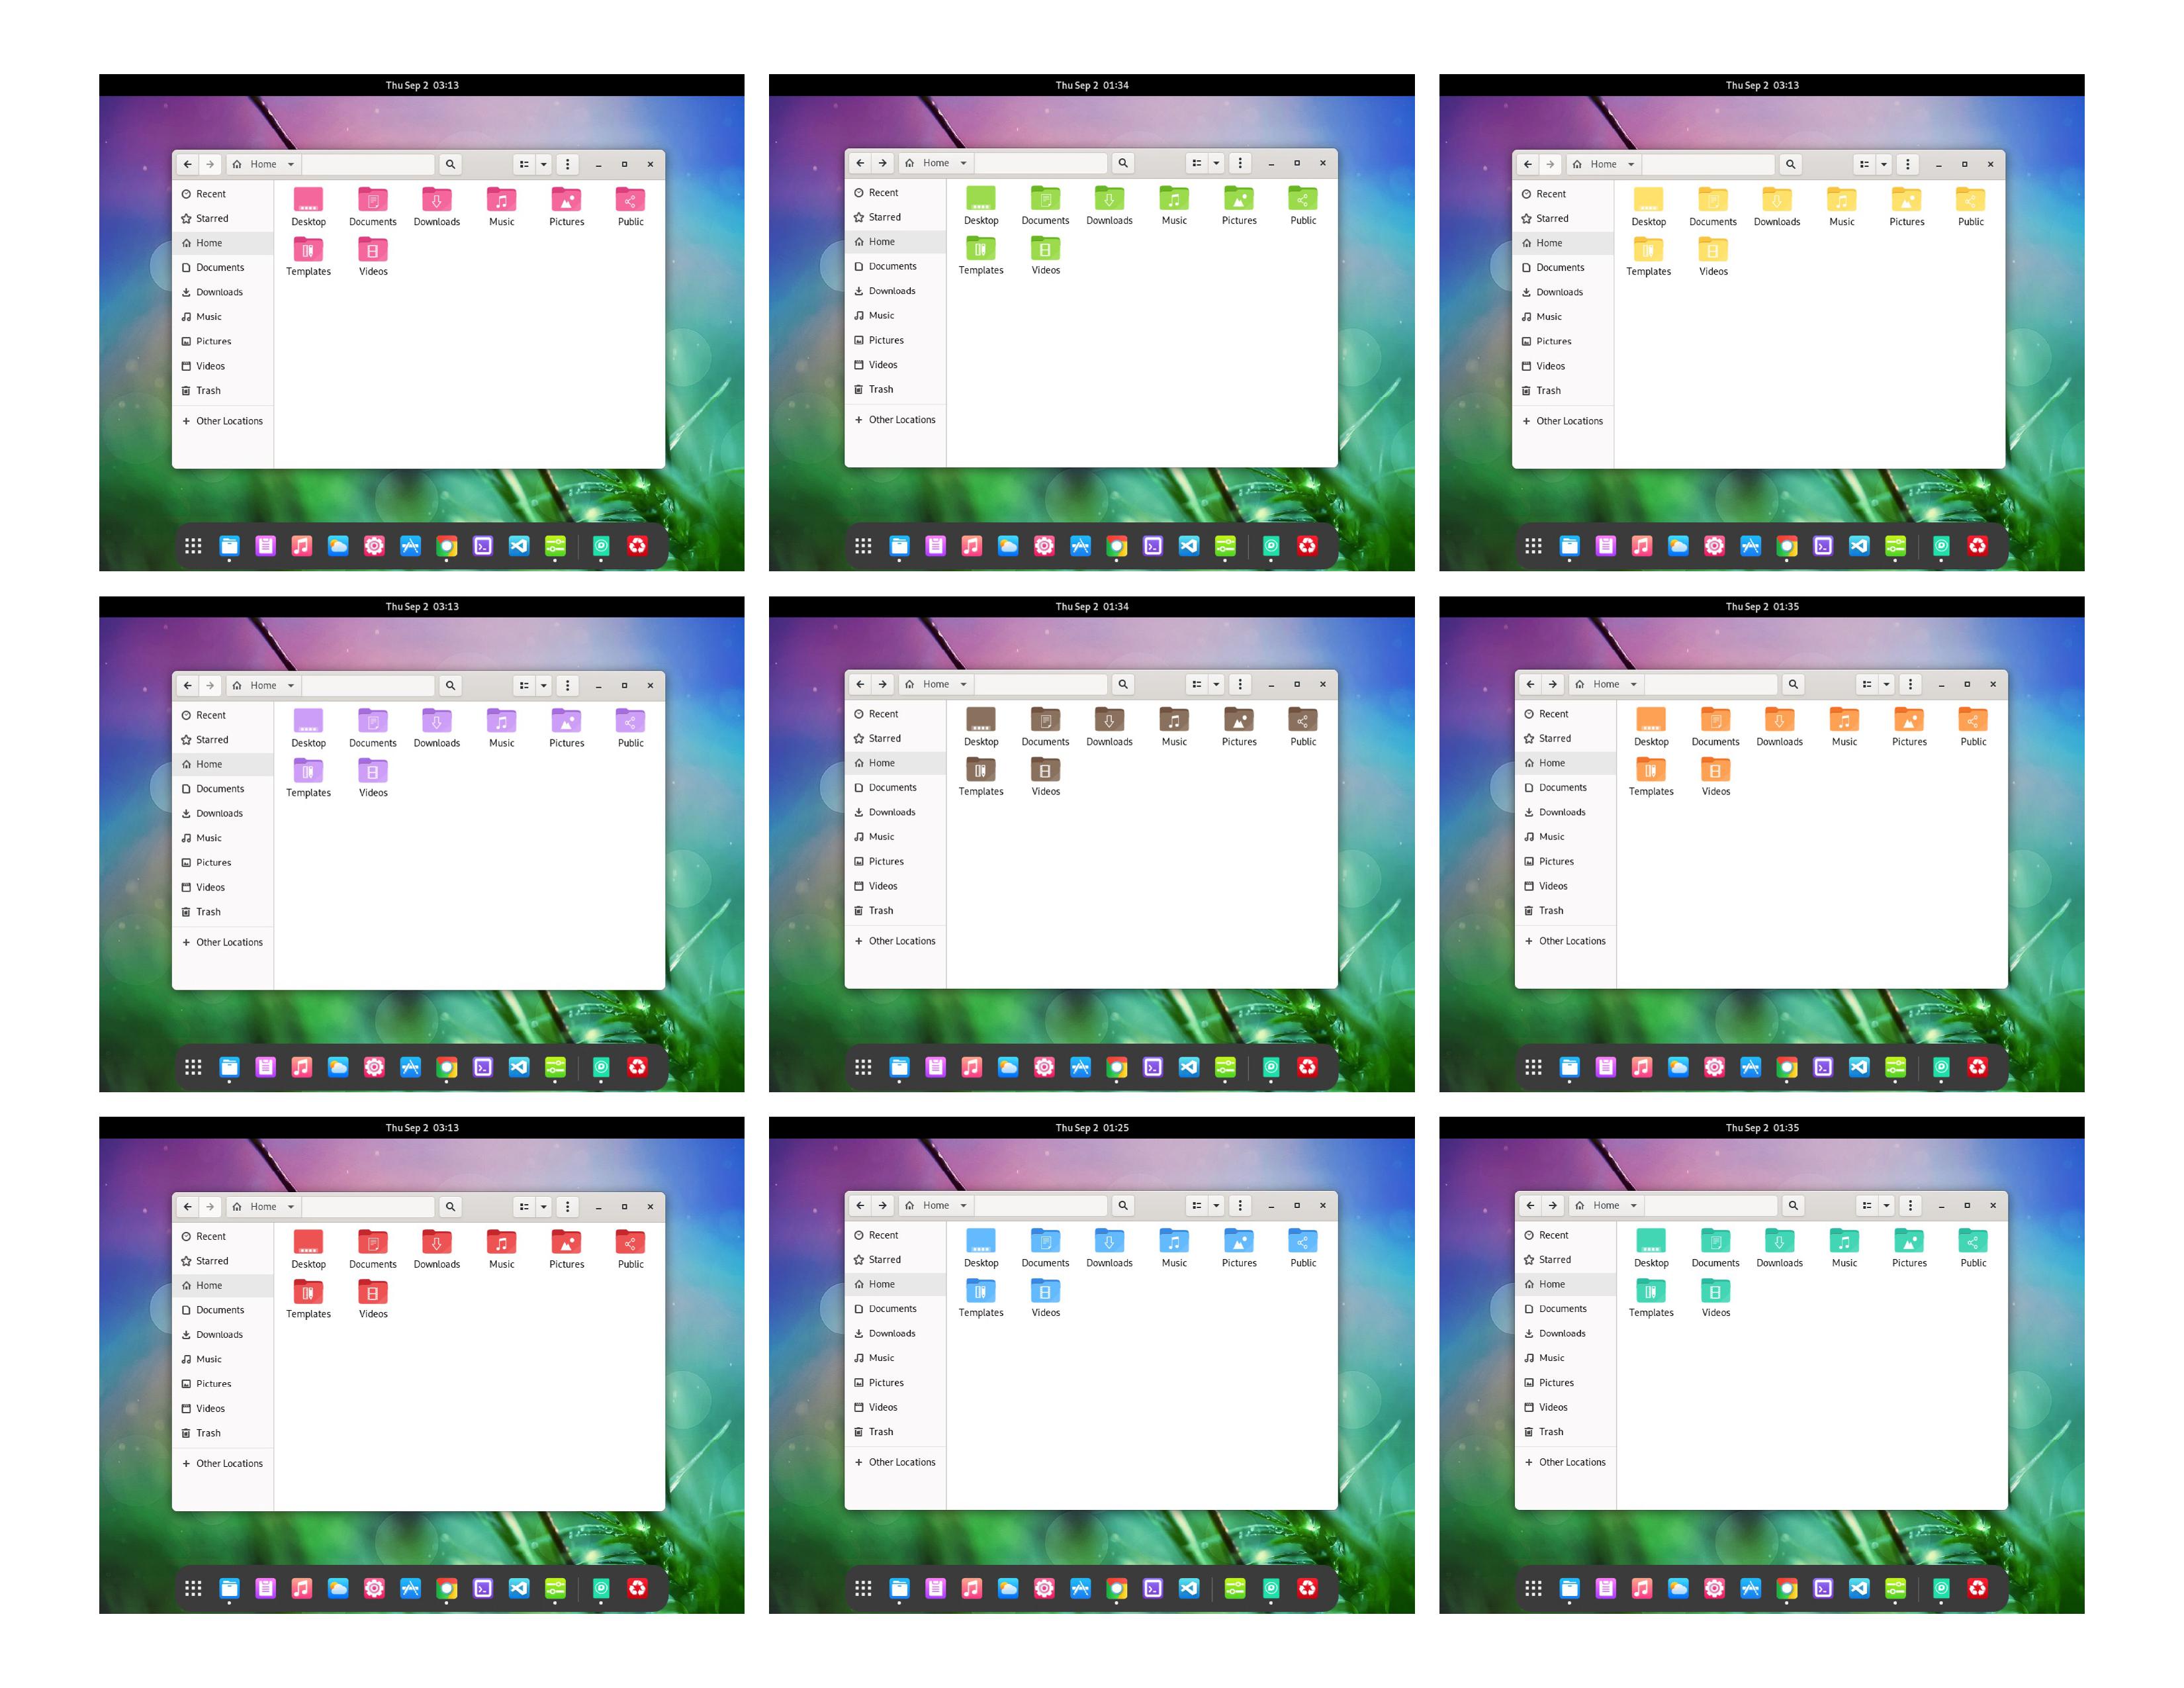Open the green Documents folder

pyautogui.click(x=1045, y=198)
